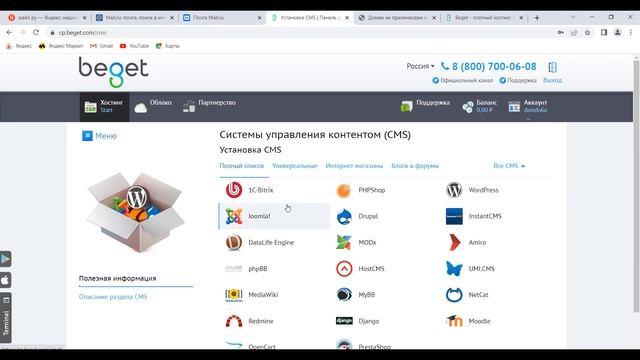Screen dimensions: 640x360
Task: Switch to Интернет-магазины tab
Action: [x=354, y=166]
